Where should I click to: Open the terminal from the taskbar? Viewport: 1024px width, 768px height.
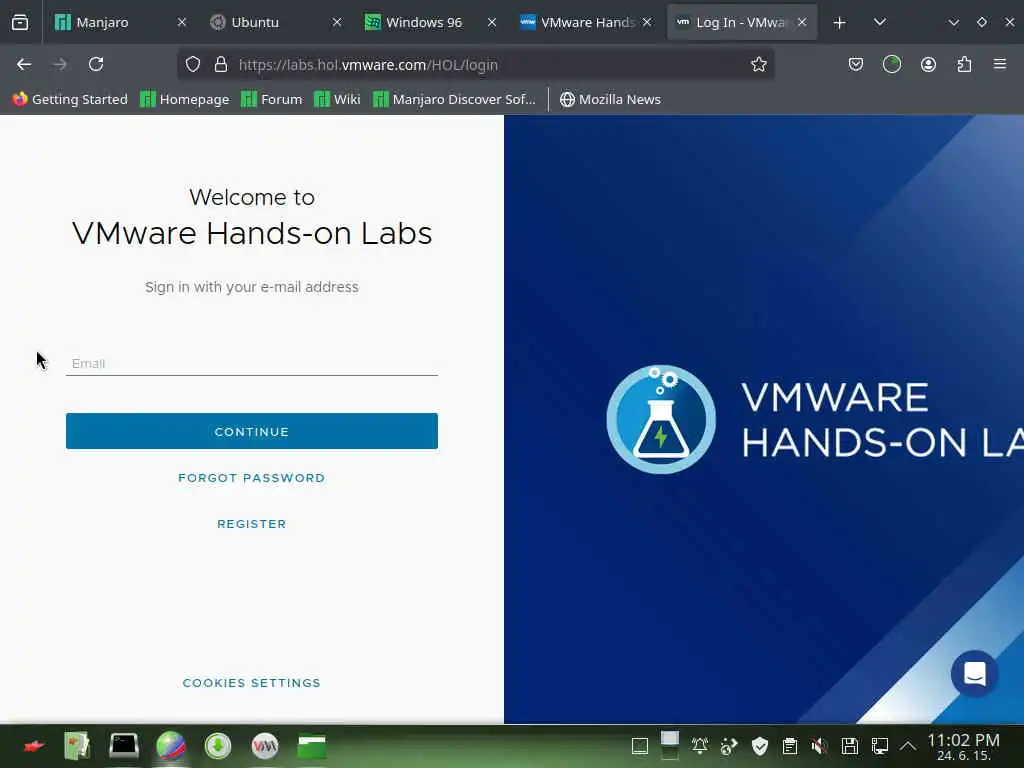(x=124, y=746)
